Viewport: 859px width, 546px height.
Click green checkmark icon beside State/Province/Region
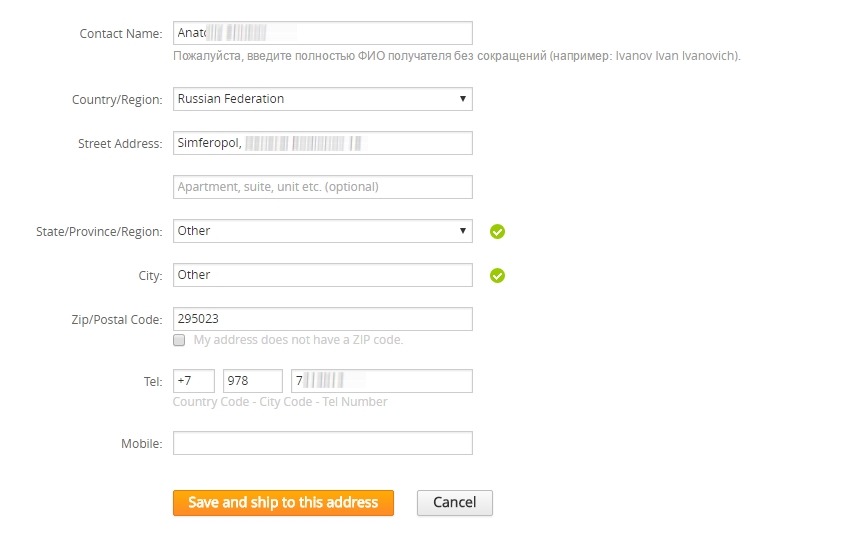(x=497, y=232)
